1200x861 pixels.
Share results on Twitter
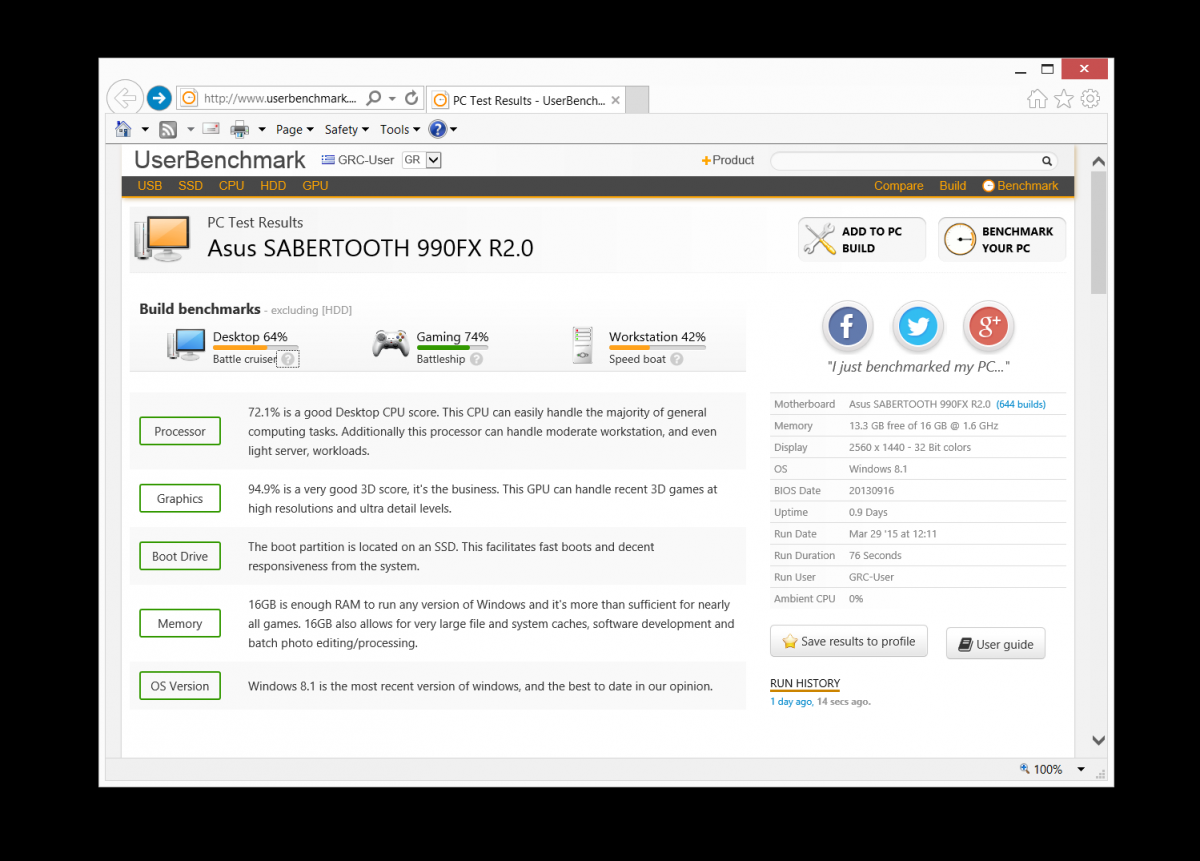point(918,326)
